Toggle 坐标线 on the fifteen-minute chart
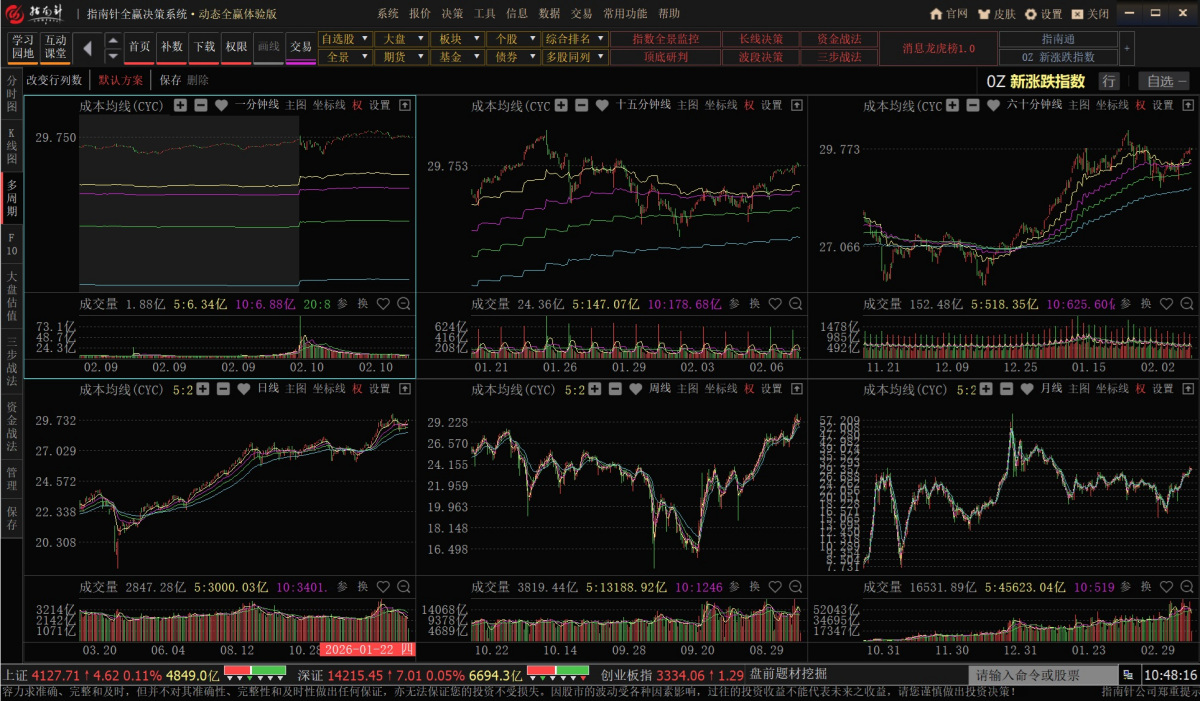Viewport: 1200px width, 701px height. pos(720,105)
